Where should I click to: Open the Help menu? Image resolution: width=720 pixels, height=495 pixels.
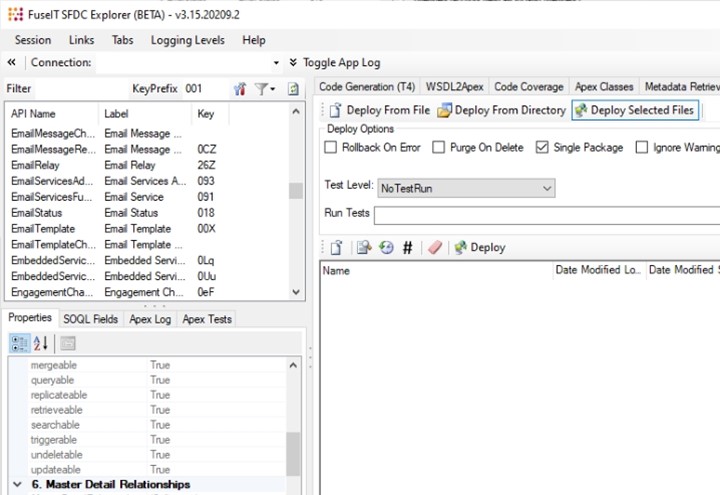pos(254,40)
